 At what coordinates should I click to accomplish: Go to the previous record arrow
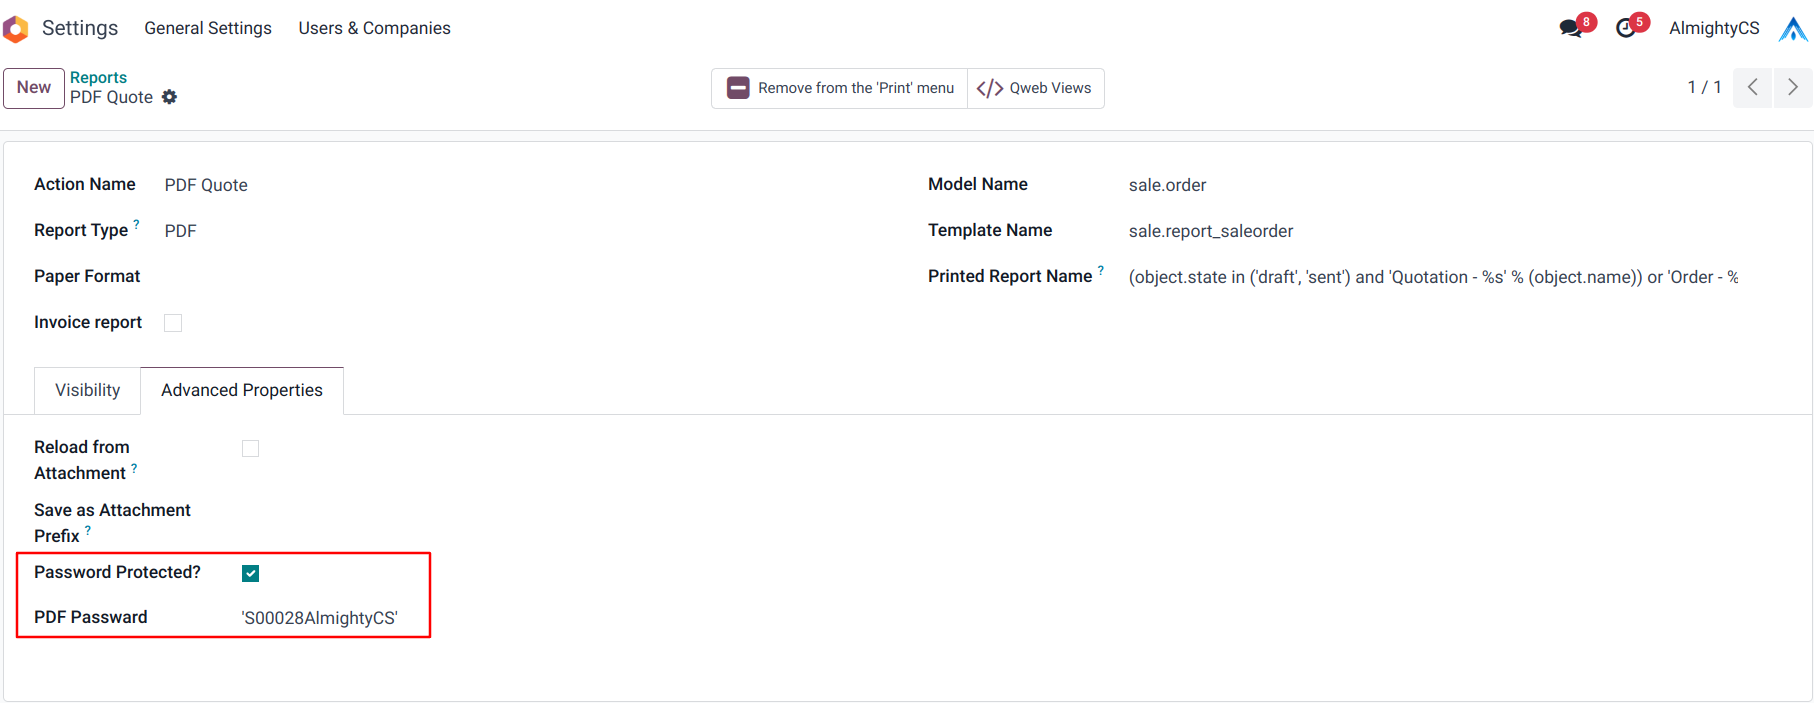1752,88
